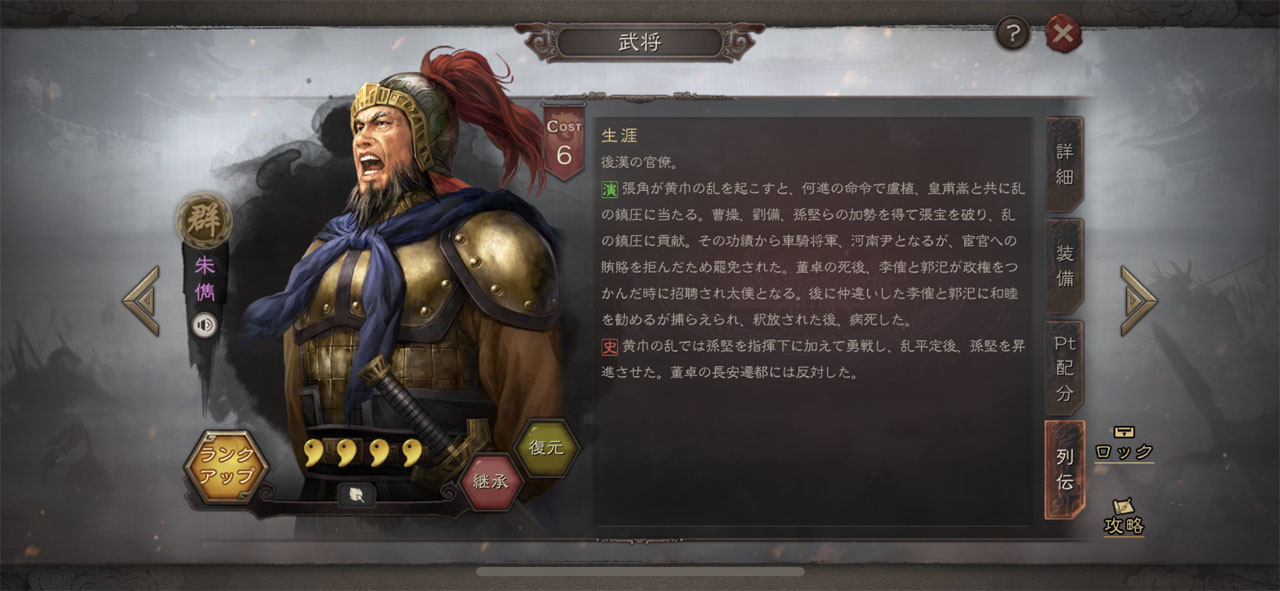Click the 群 faction emblem

pos(205,221)
